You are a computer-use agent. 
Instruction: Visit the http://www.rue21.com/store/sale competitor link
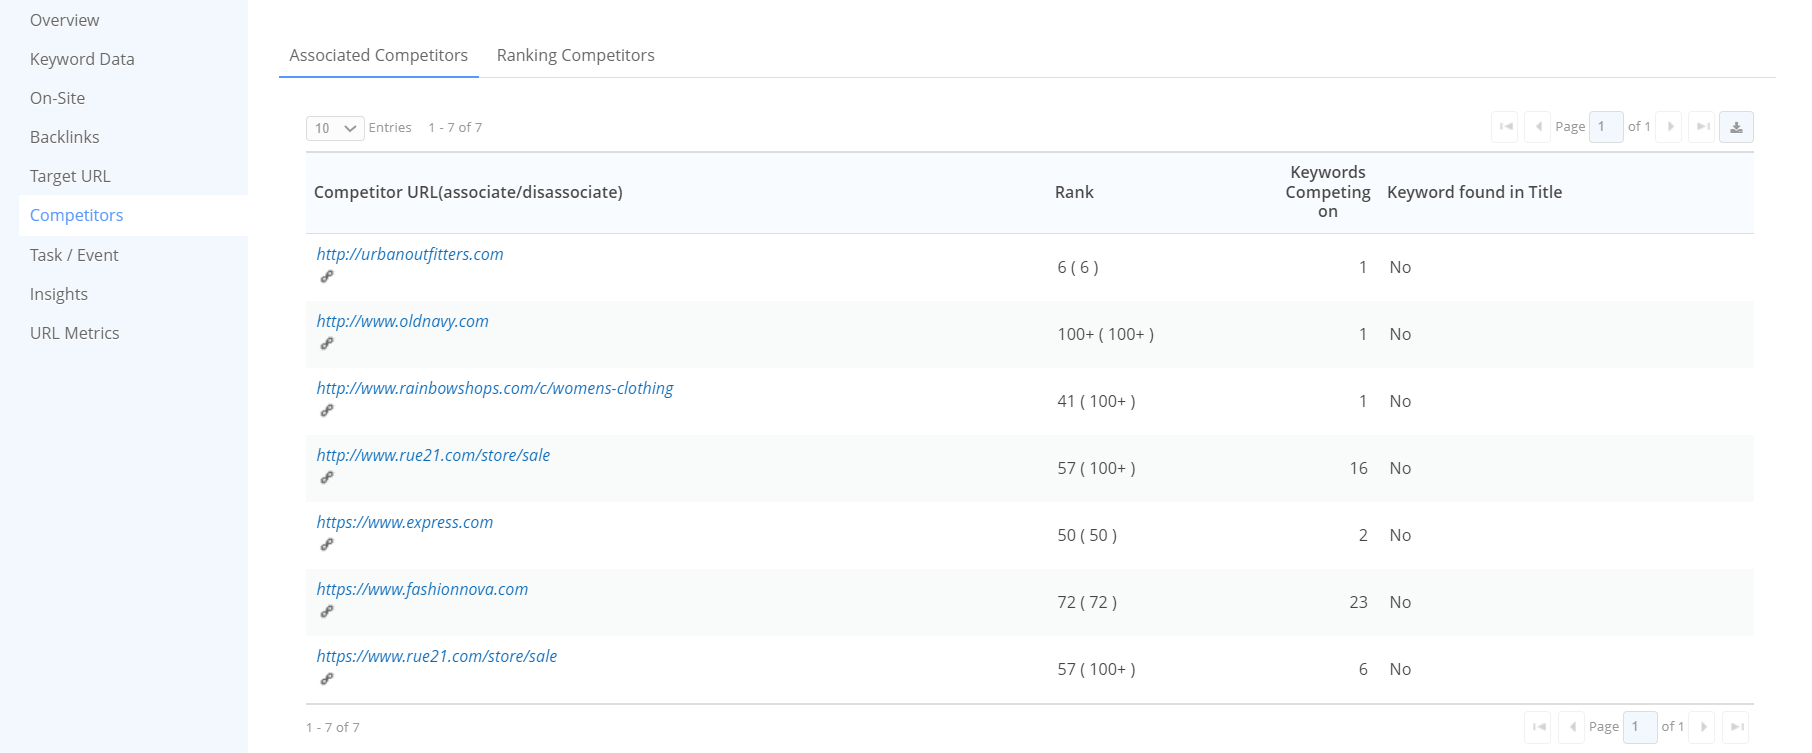433,455
